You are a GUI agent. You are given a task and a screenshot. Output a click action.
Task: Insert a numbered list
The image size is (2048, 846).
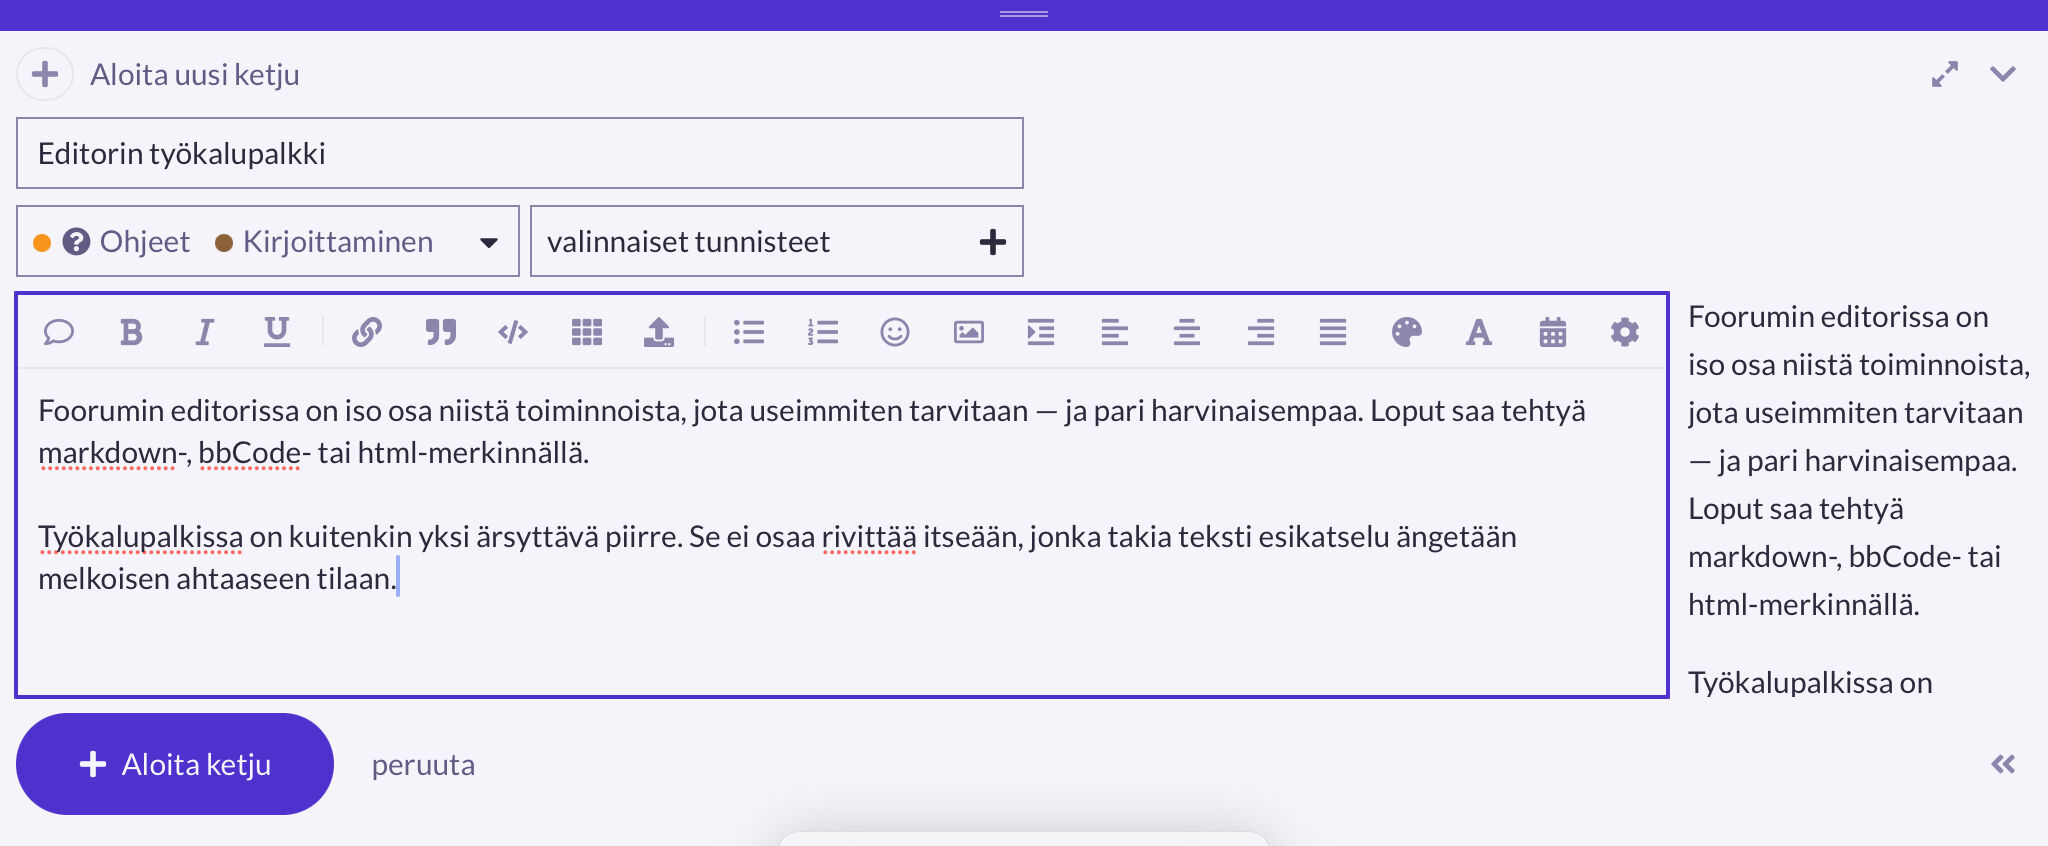click(822, 332)
